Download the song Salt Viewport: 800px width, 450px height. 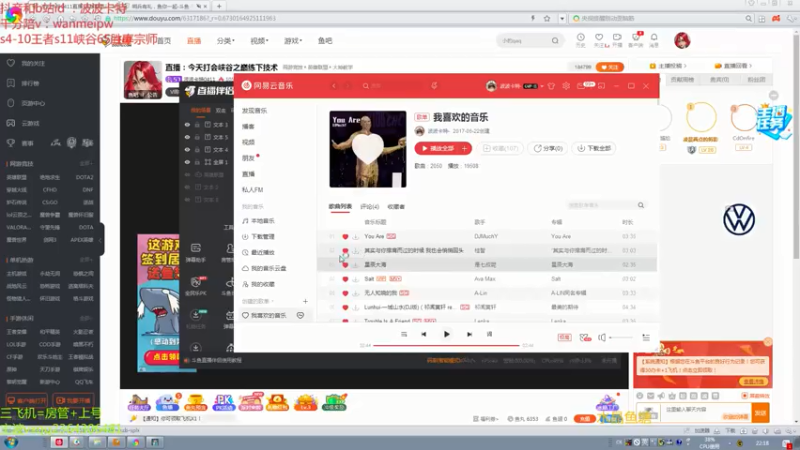(x=356, y=279)
